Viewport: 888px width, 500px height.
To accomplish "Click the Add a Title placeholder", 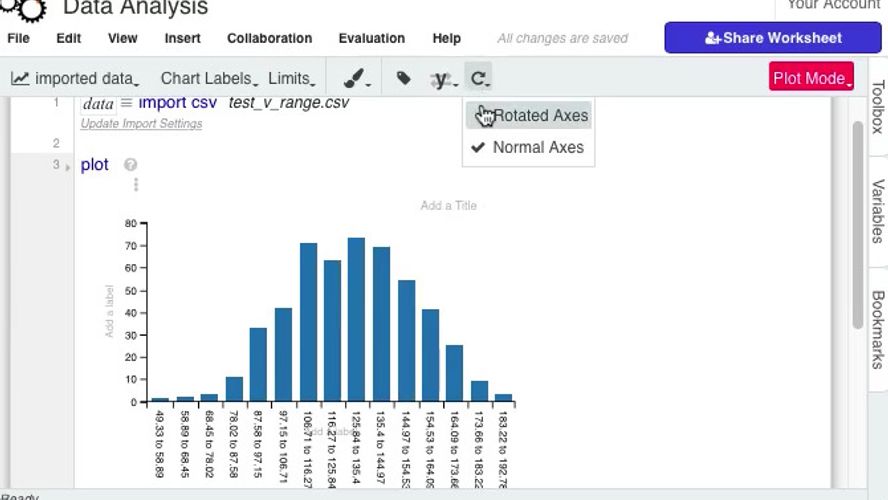I will pos(448,205).
